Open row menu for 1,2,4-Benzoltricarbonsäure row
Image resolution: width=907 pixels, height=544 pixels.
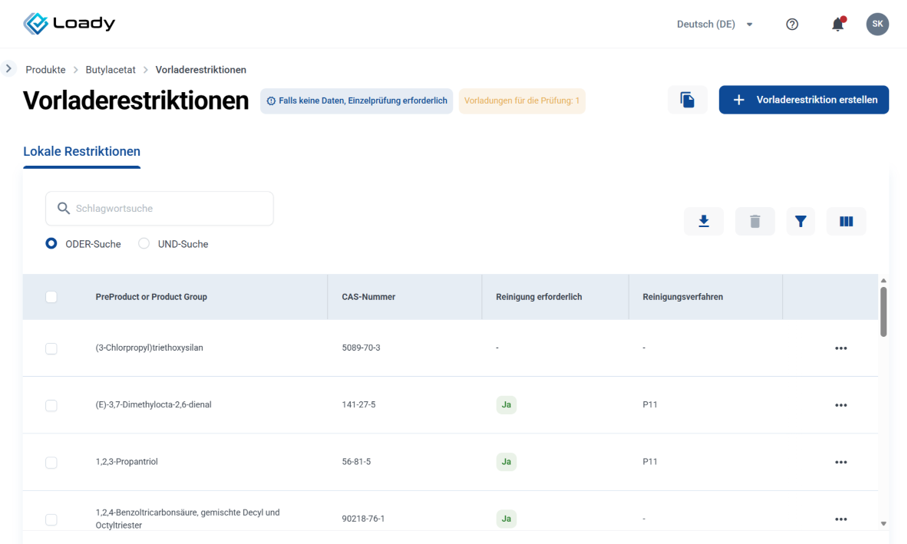click(841, 519)
